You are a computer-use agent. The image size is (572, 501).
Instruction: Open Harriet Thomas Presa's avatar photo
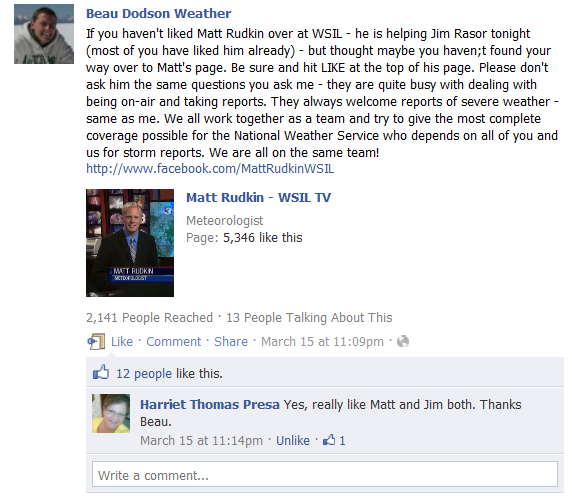111,413
